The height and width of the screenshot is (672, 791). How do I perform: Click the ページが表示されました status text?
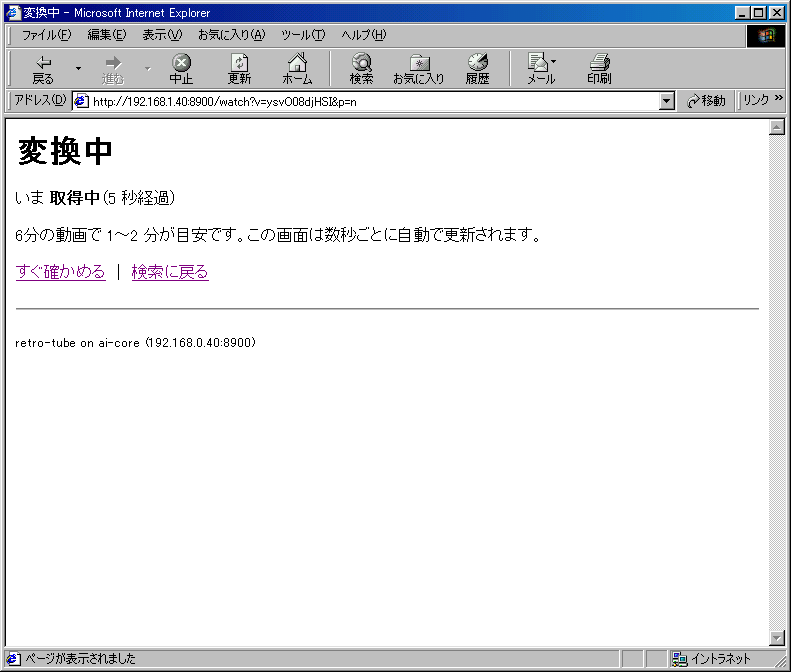coord(81,658)
